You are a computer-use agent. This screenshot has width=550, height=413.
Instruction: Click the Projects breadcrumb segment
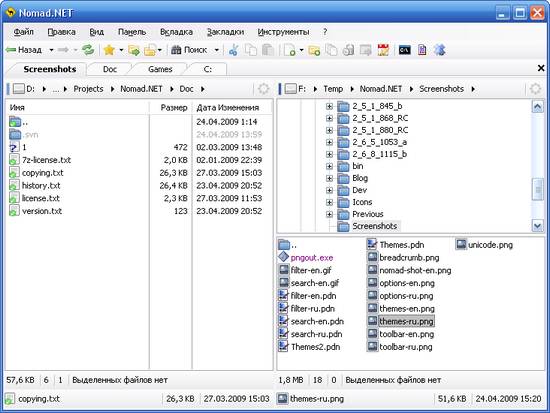pyautogui.click(x=88, y=89)
